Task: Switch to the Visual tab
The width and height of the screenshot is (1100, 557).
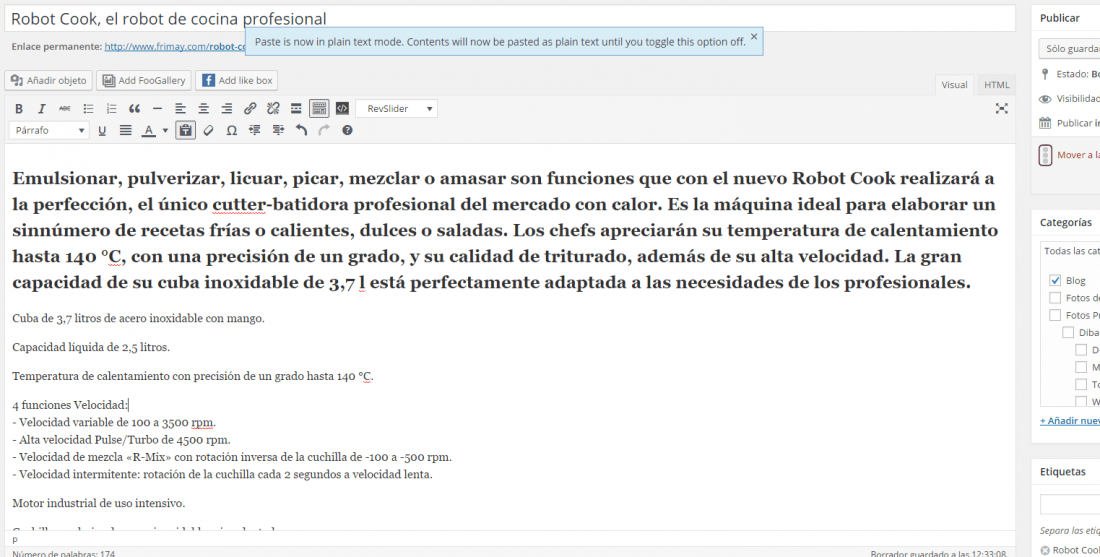Action: [x=954, y=85]
